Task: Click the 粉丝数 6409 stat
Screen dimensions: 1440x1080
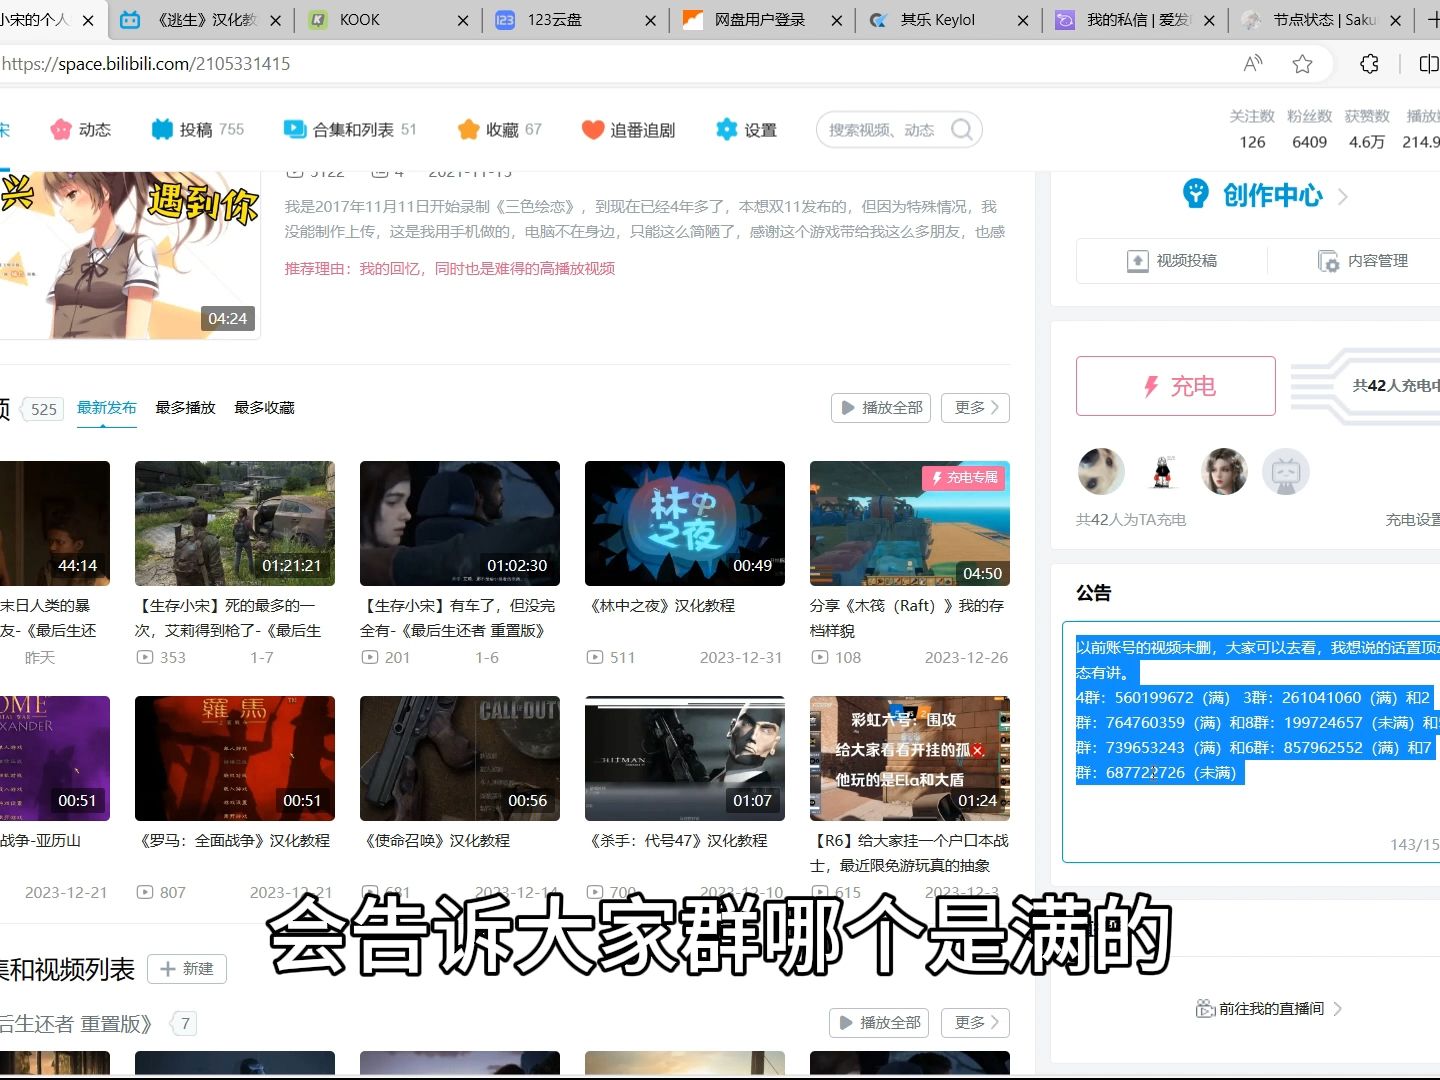Action: click(1309, 129)
